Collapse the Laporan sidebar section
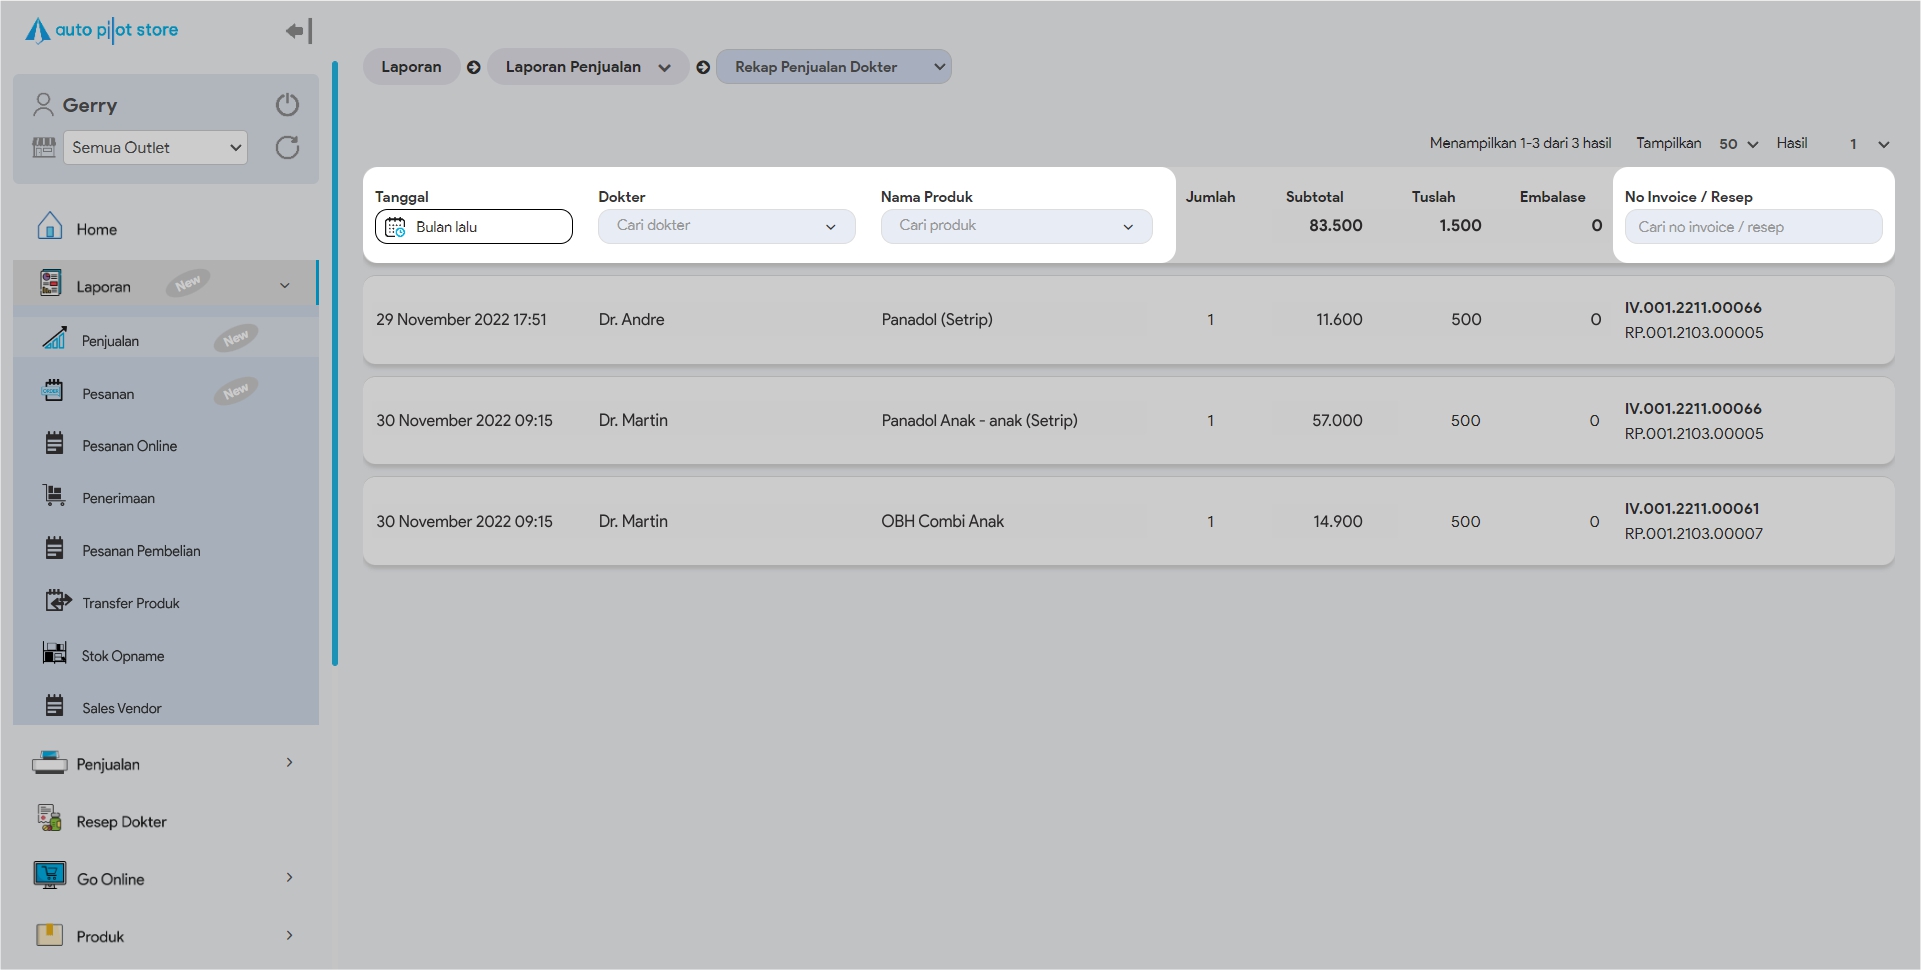1921x970 pixels. 284,286
